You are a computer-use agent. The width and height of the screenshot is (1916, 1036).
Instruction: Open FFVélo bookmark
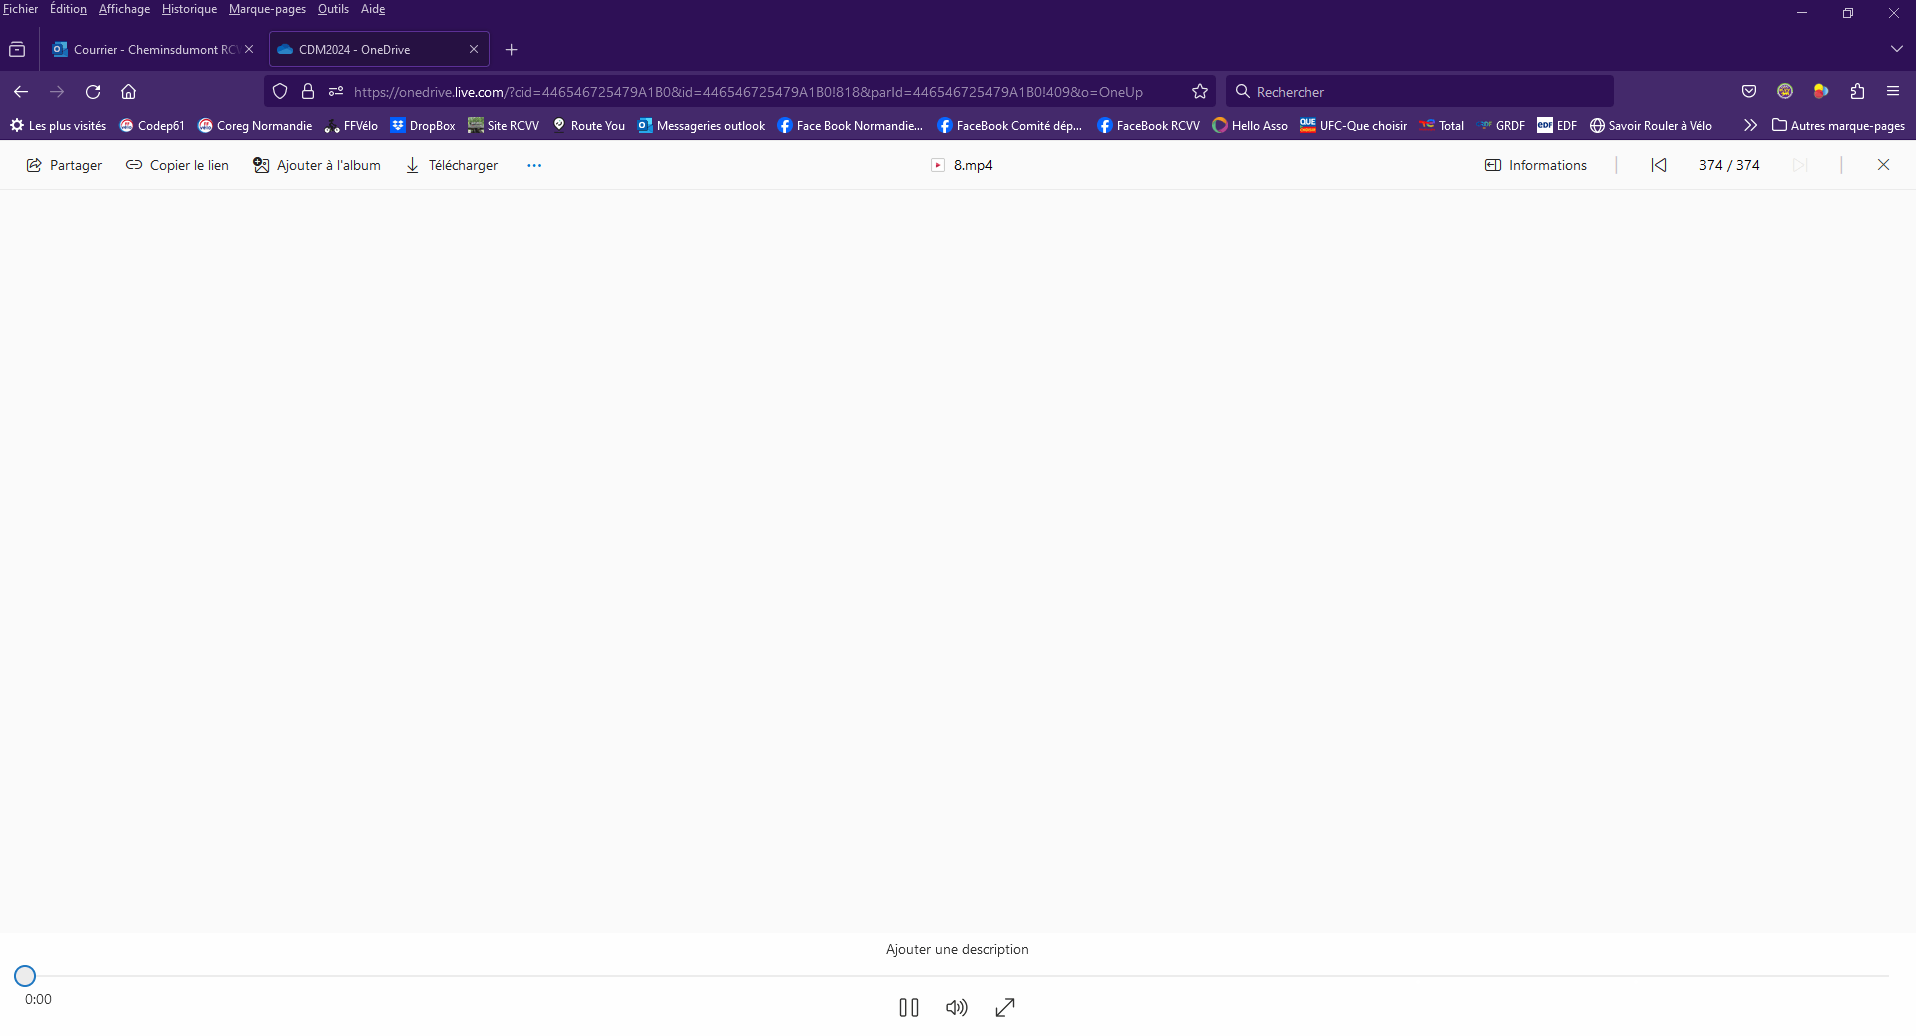351,125
